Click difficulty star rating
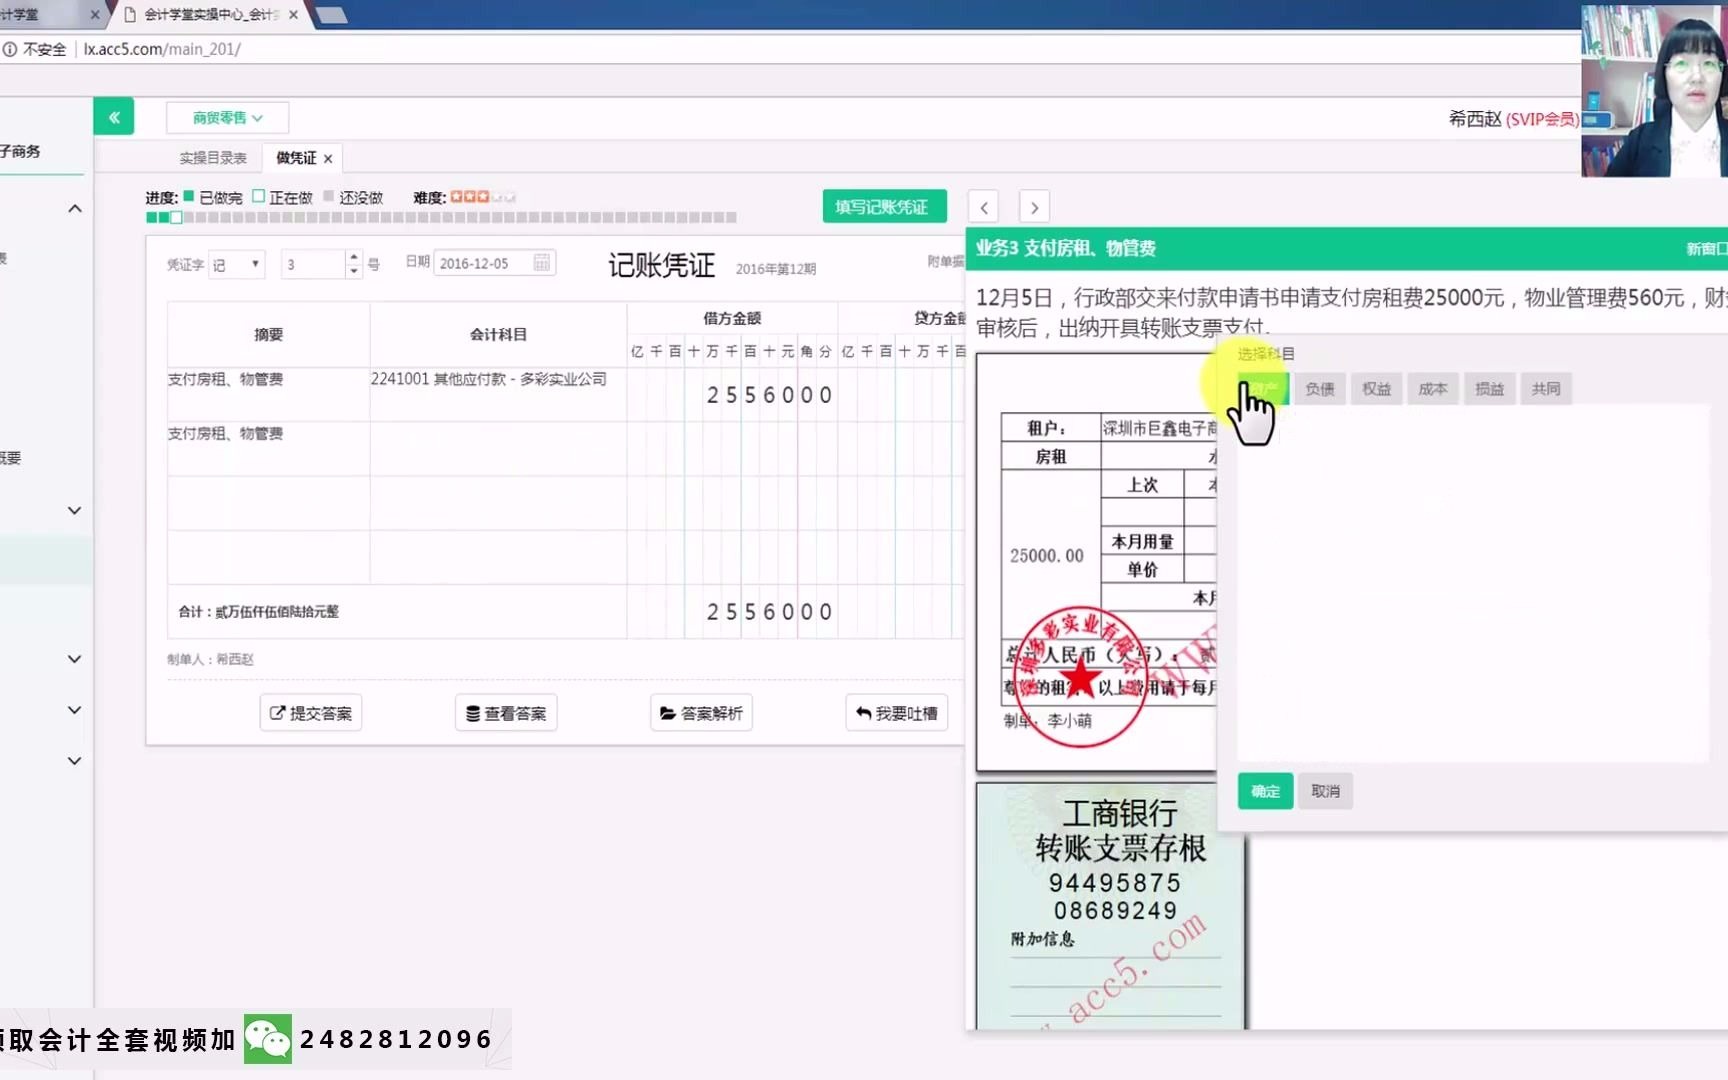This screenshot has width=1728, height=1080. point(482,197)
